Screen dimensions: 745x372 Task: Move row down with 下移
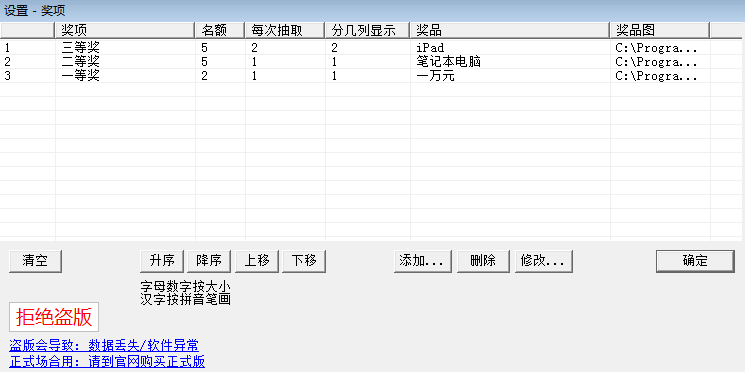pyautogui.click(x=304, y=261)
